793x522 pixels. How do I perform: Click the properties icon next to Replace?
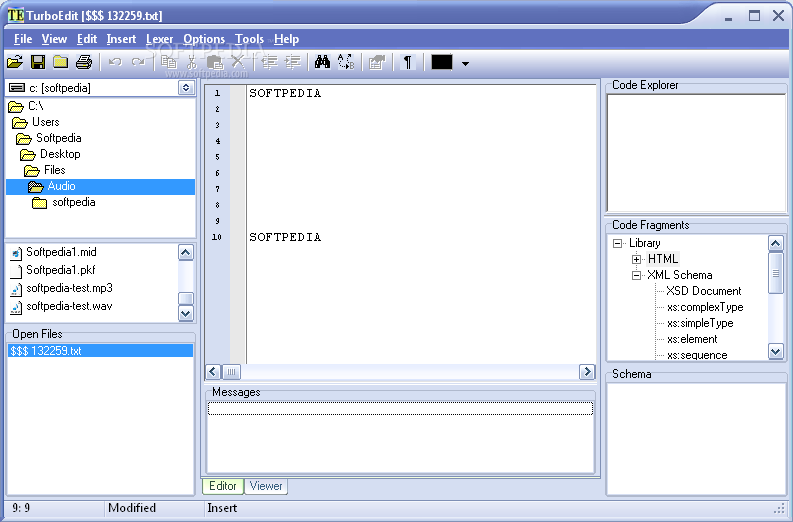377,62
